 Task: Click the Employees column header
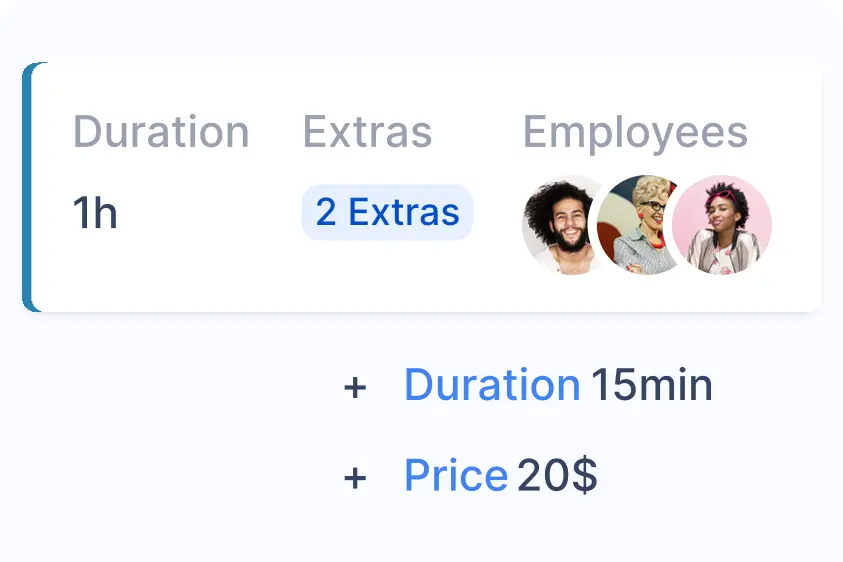tap(635, 132)
